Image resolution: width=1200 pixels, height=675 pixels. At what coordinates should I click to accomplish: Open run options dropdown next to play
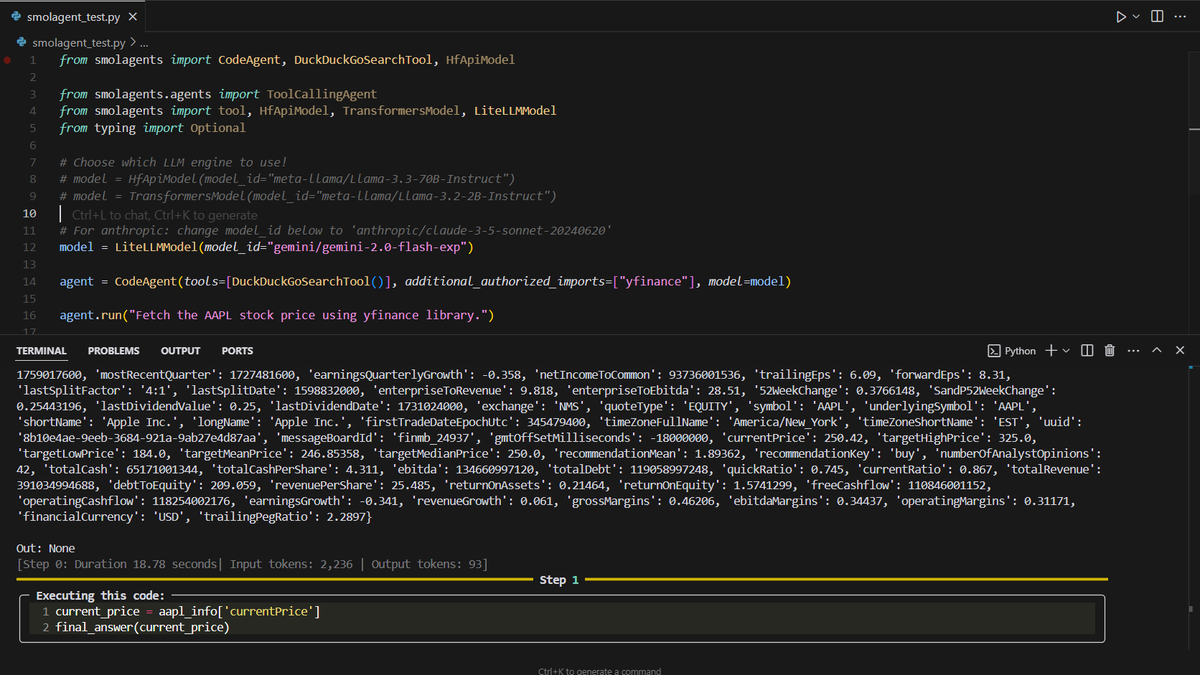[x=1137, y=17]
